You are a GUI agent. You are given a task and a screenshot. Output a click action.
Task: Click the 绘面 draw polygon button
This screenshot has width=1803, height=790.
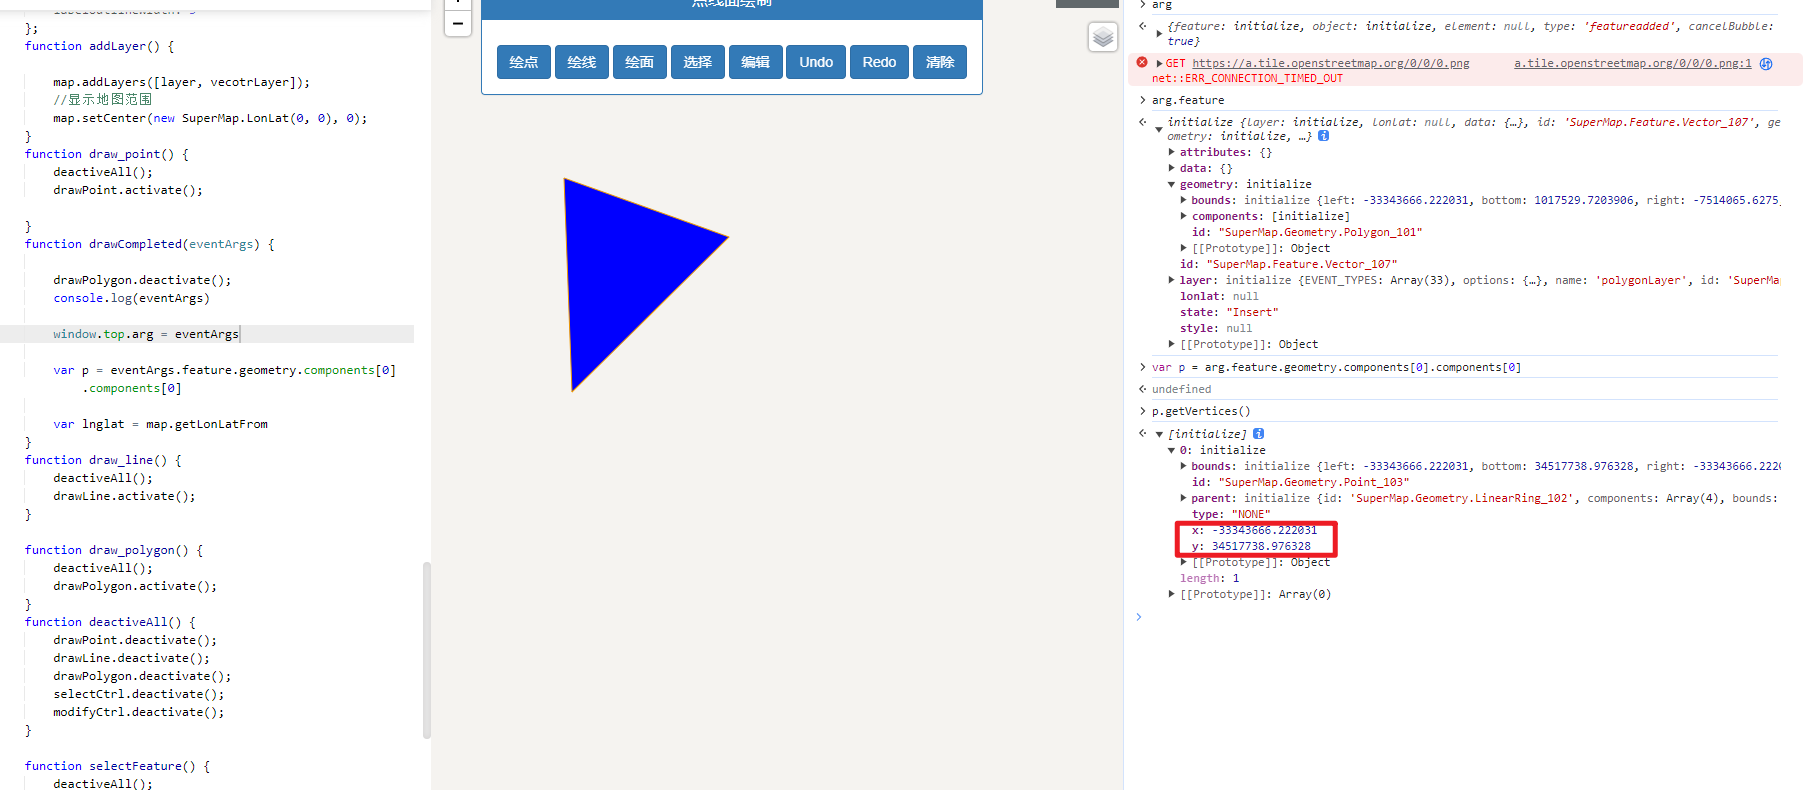639,62
